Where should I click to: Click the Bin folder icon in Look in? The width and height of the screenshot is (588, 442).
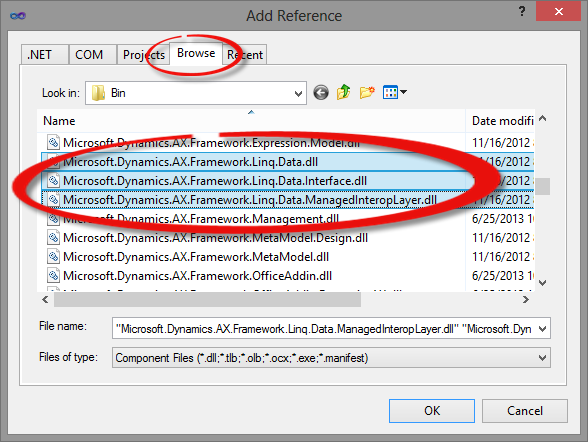(x=98, y=93)
